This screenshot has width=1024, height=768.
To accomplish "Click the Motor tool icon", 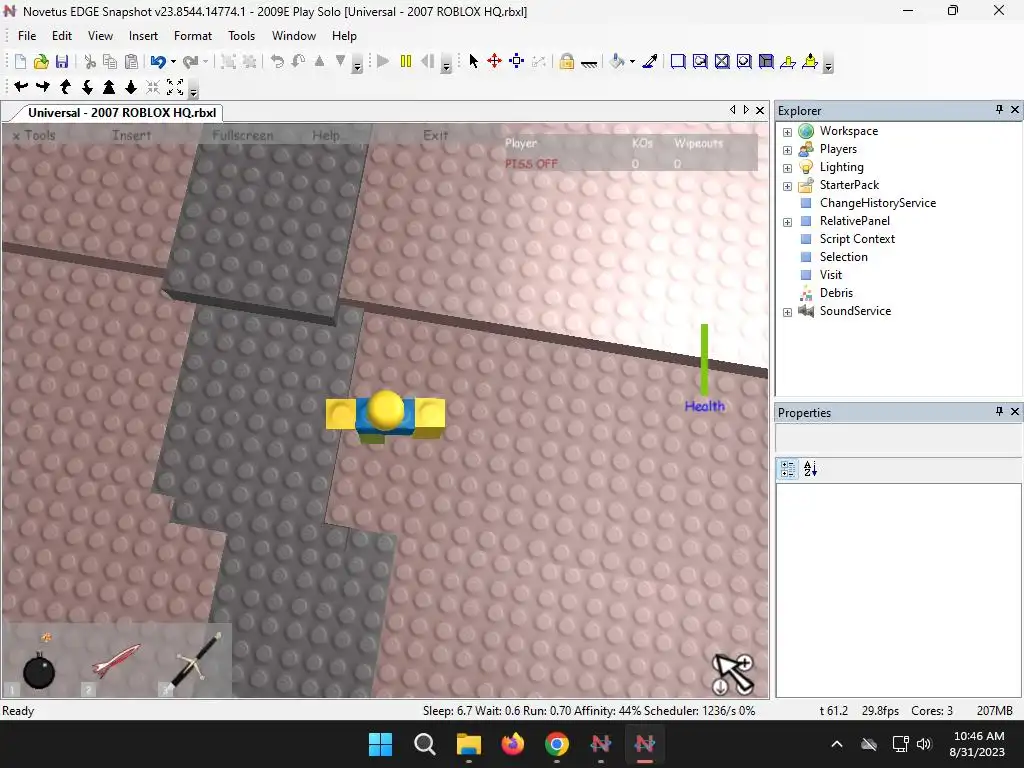I will click(x=810, y=61).
